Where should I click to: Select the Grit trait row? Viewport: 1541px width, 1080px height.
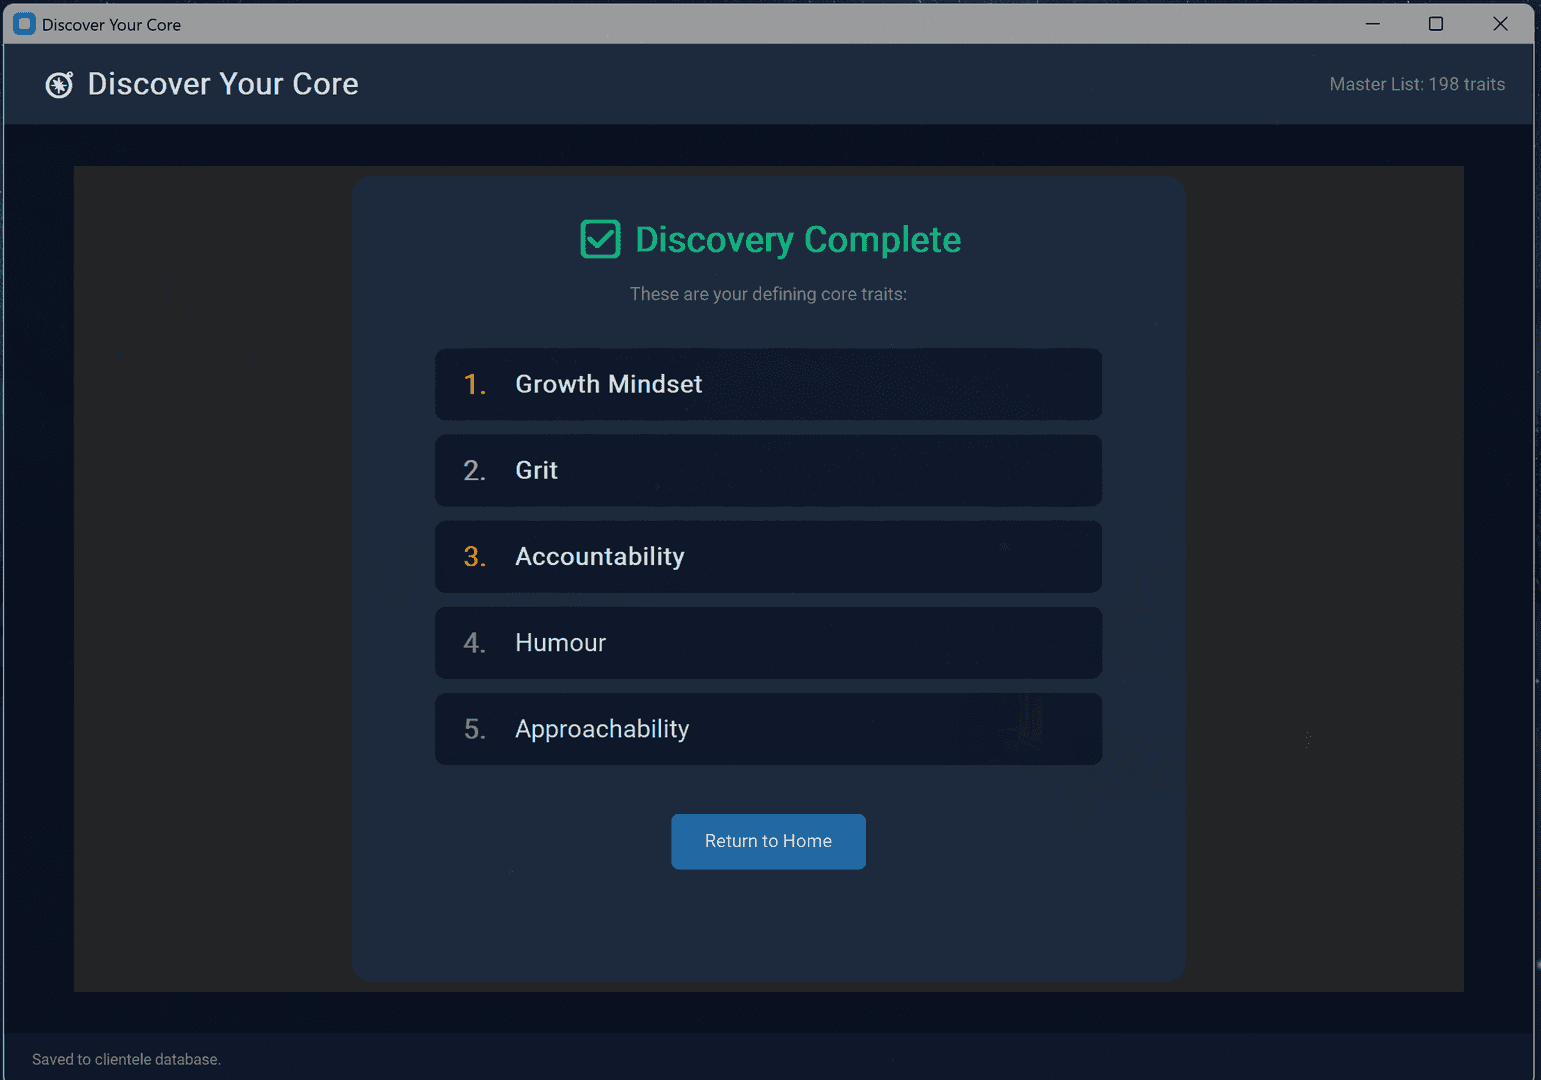point(768,470)
